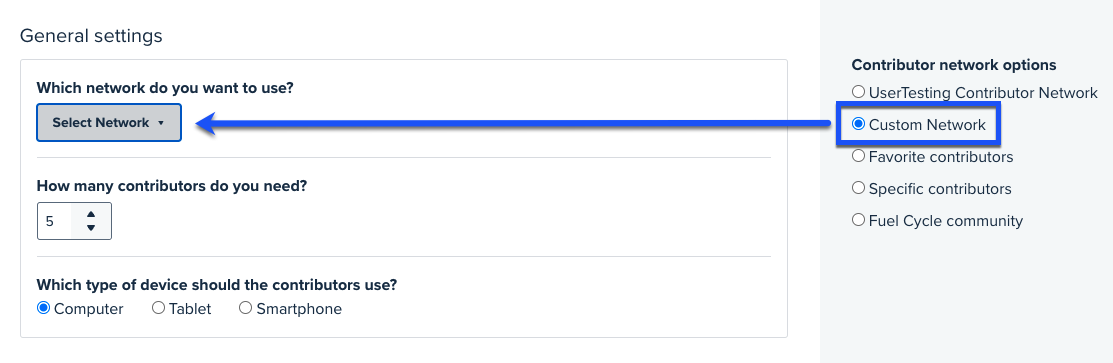Viewport: 1113px width, 363px height.
Task: Choose the Tablet device radio button
Action: pos(159,308)
